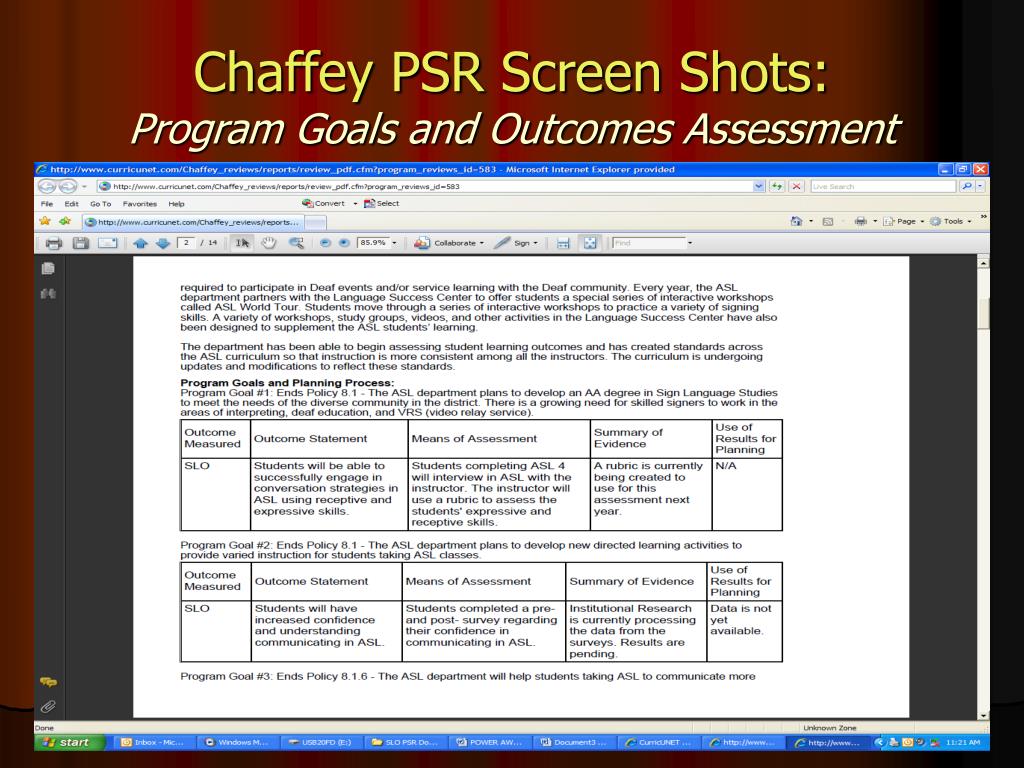The height and width of the screenshot is (768, 1024).
Task: Open the Edit menu
Action: [x=71, y=204]
